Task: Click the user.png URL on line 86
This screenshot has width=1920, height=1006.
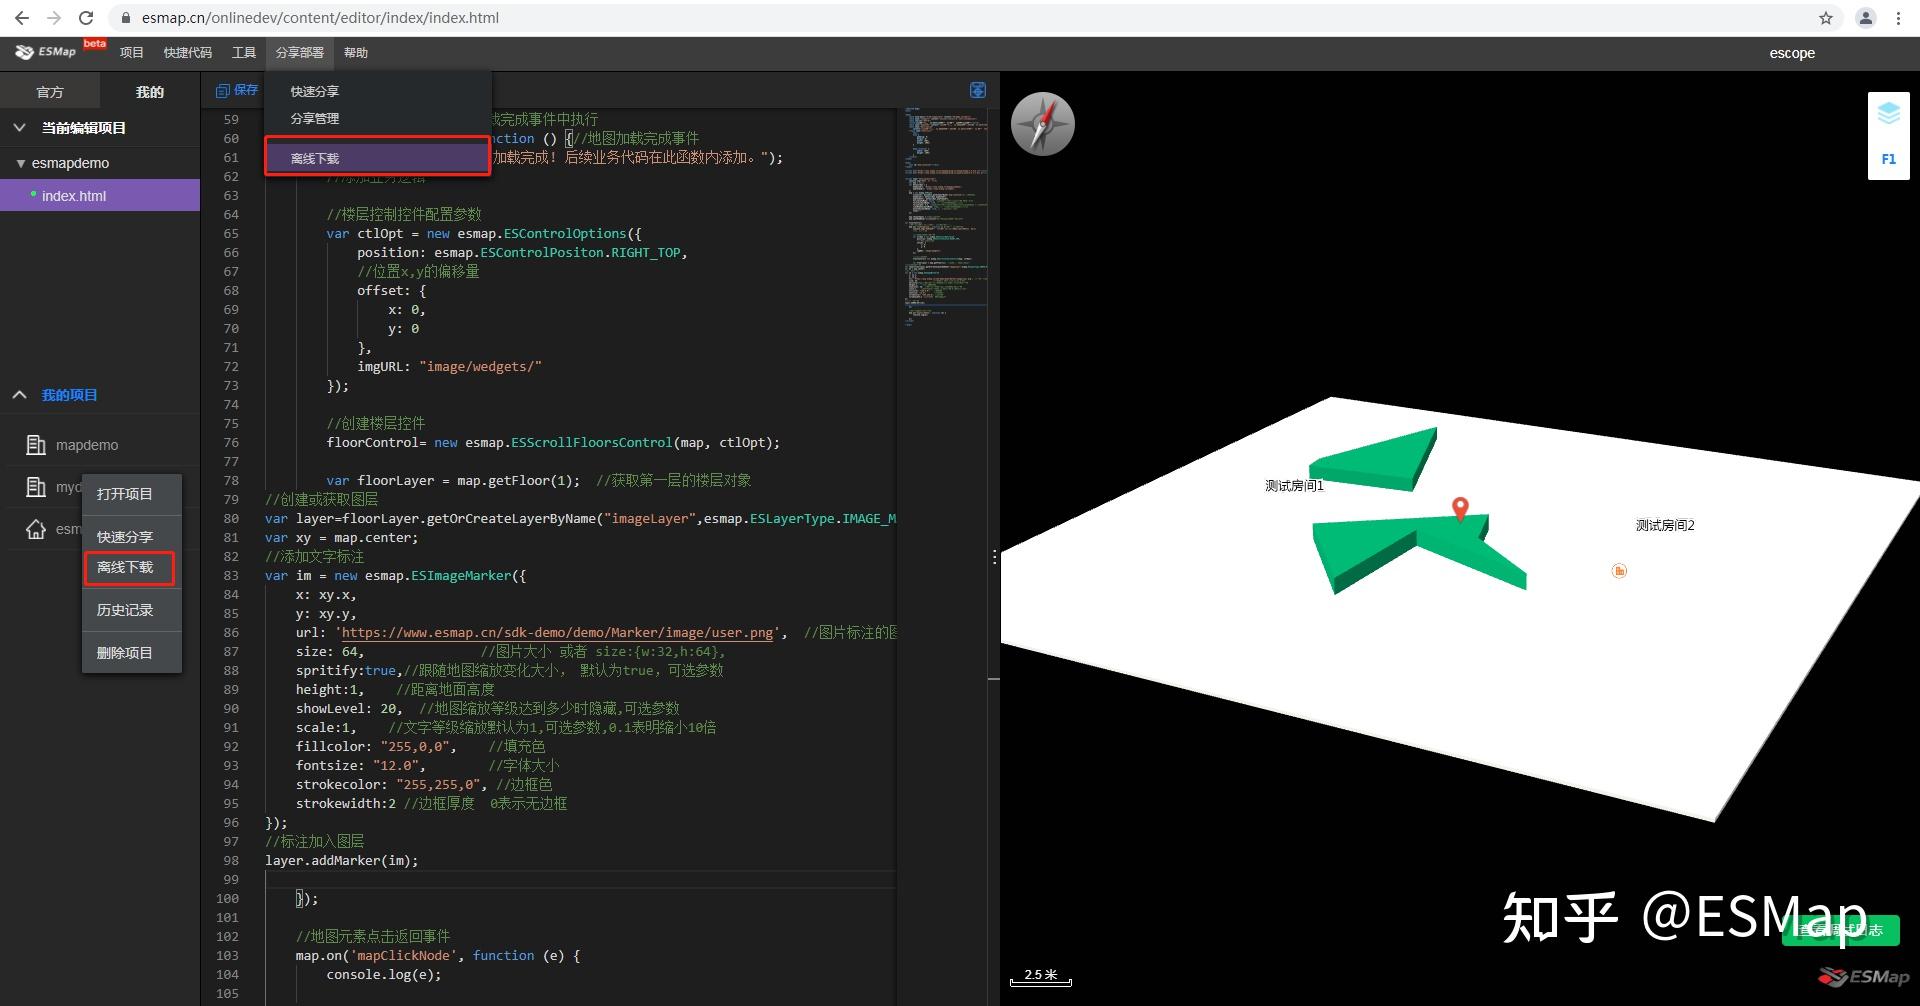Action: tap(558, 633)
